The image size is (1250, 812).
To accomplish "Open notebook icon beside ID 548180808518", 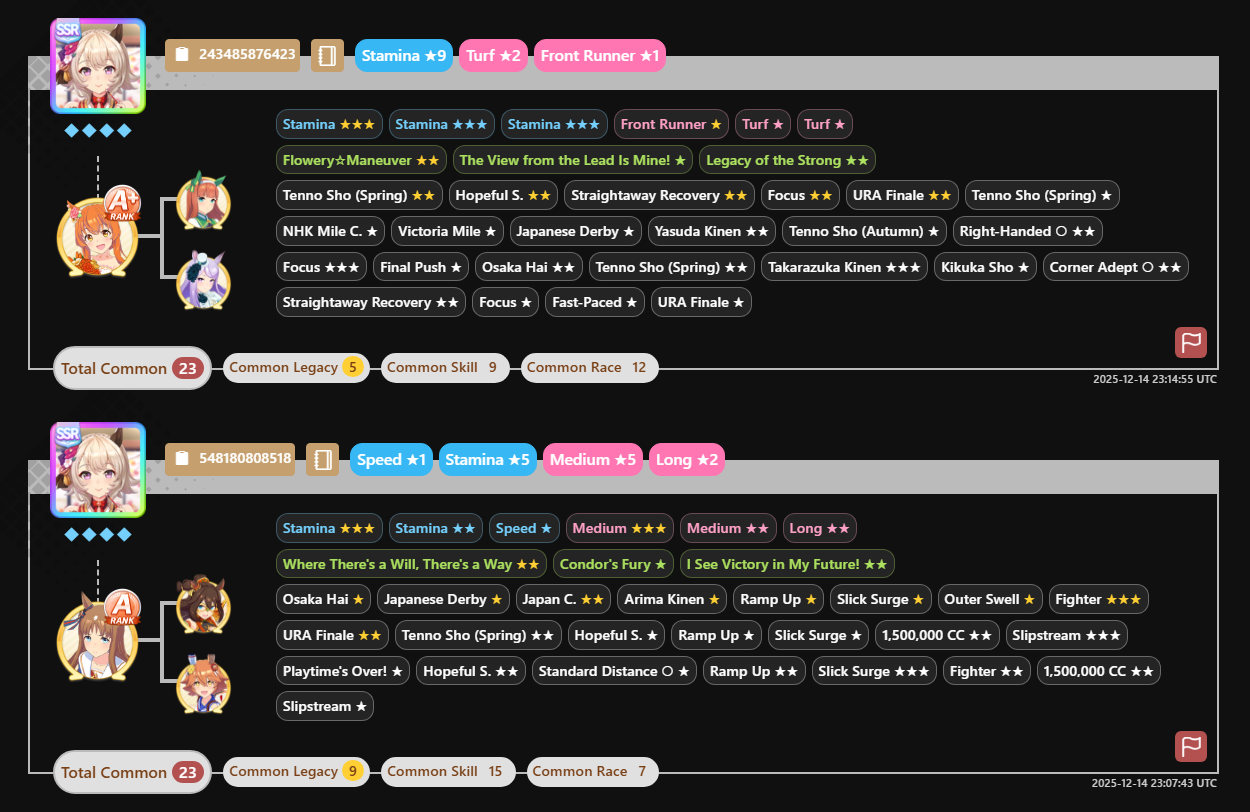I will 322,459.
